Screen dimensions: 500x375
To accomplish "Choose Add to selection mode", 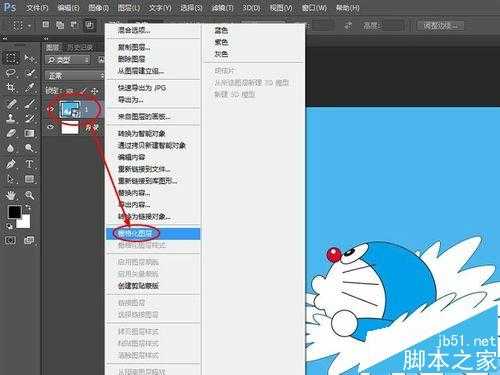I will tap(60, 25).
